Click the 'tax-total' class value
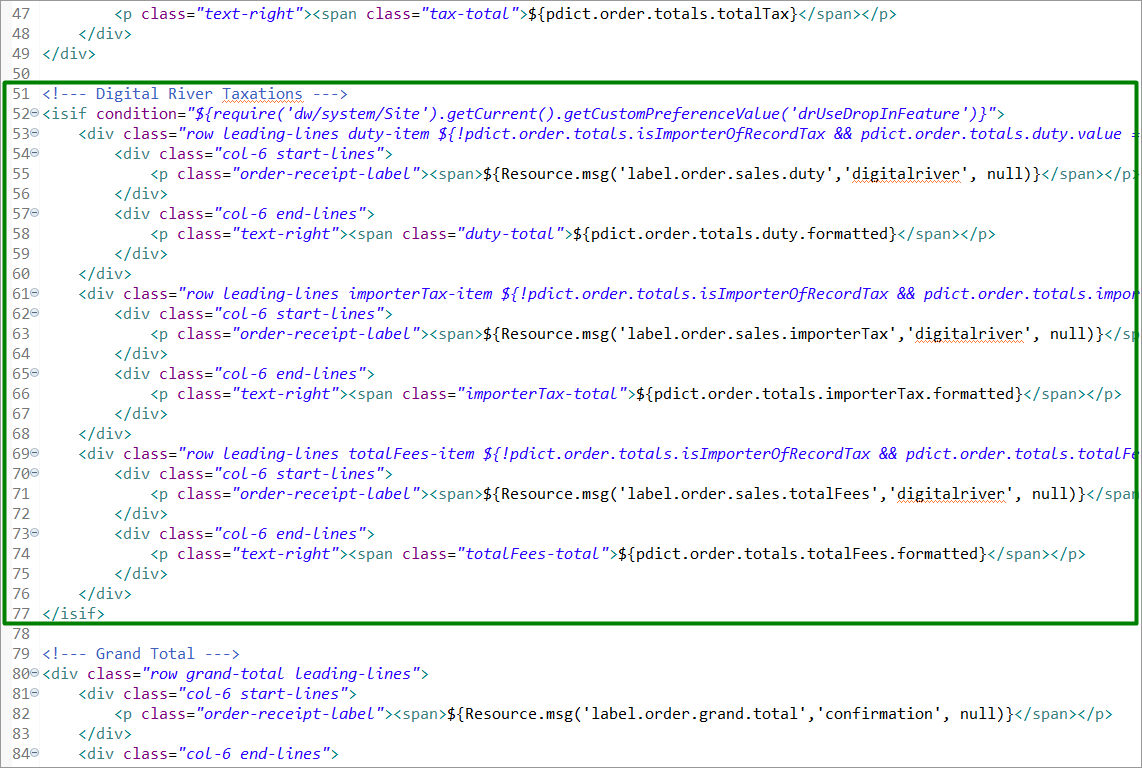The image size is (1142, 768). (470, 14)
